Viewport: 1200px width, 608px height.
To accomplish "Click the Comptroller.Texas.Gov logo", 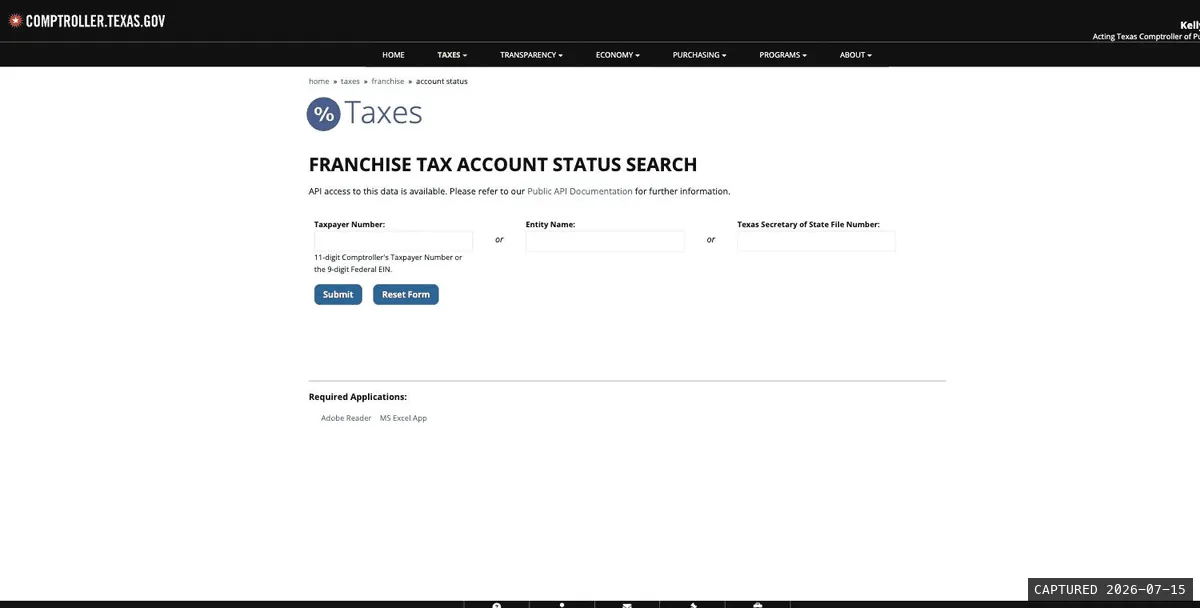I will [87, 20].
